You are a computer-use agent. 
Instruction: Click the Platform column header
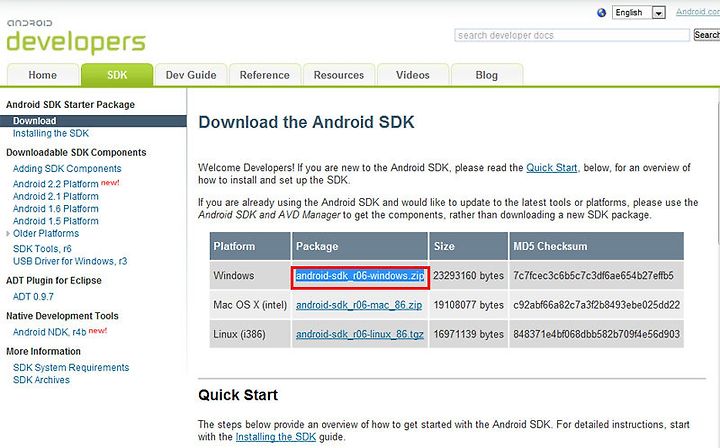coord(250,246)
